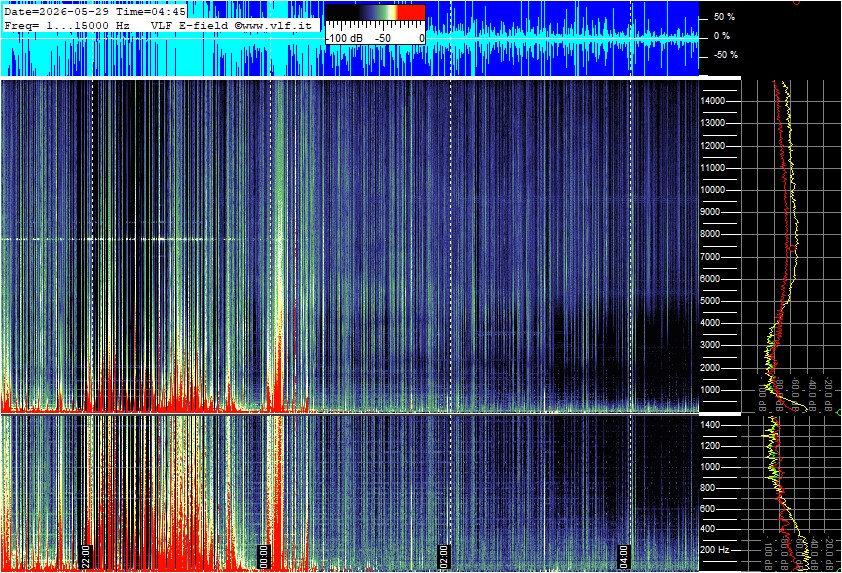Screen dimensions: 842x573
Task: Click the 50 % amplitude axis label
Action: 724,17
